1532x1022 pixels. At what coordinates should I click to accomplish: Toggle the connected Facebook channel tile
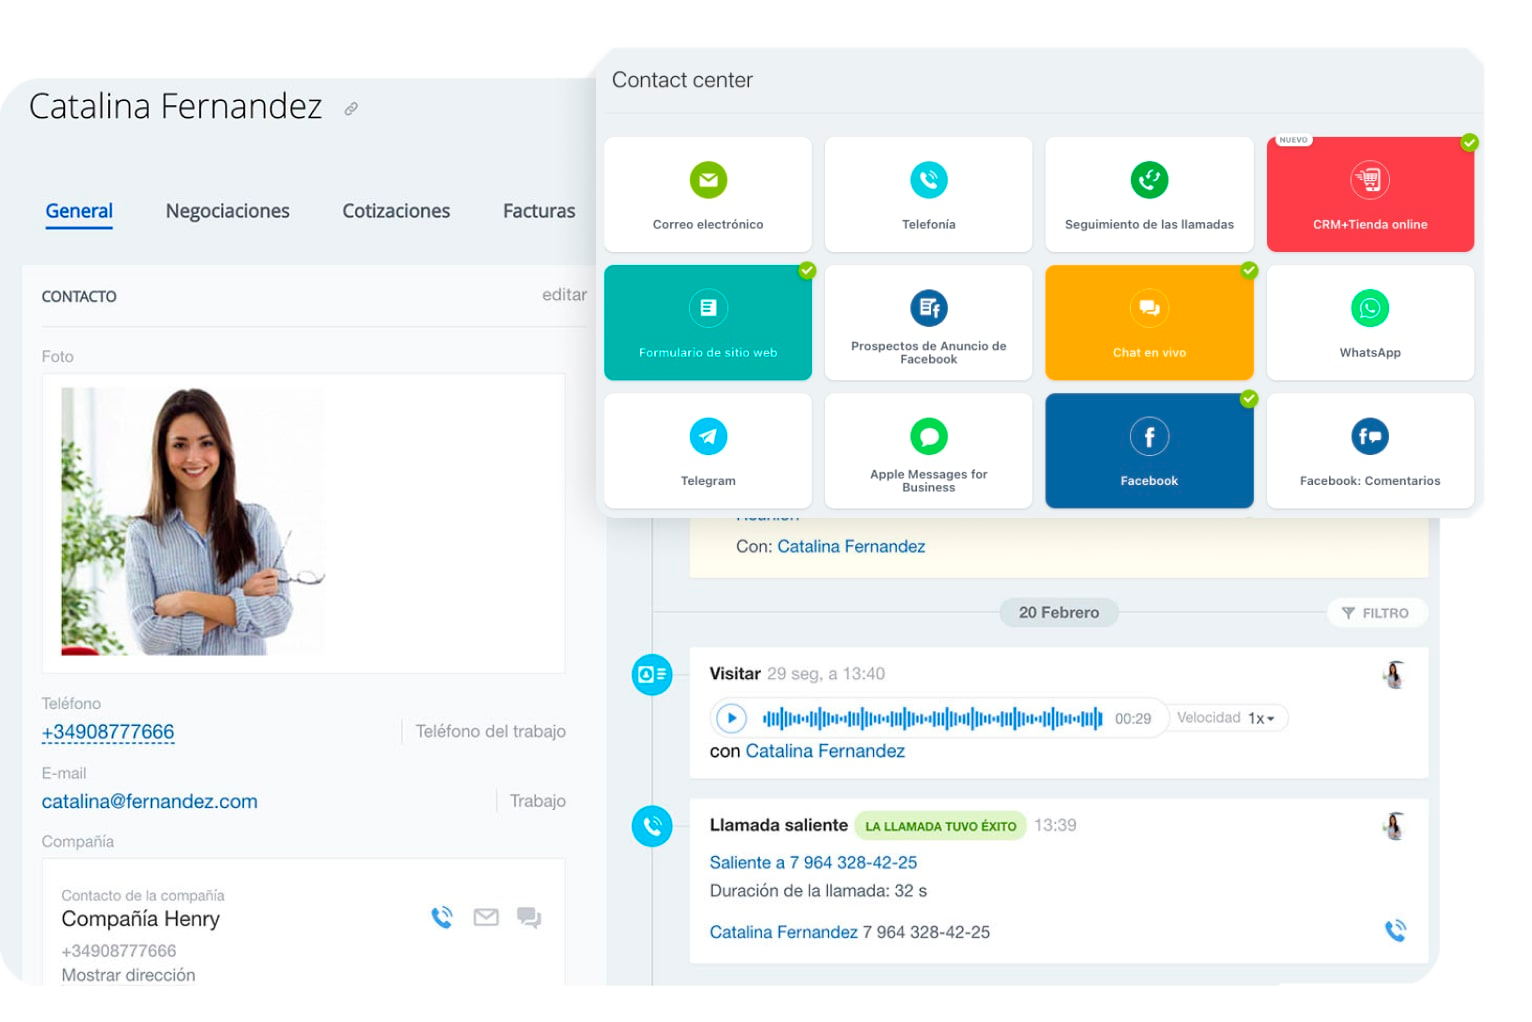tap(1149, 450)
